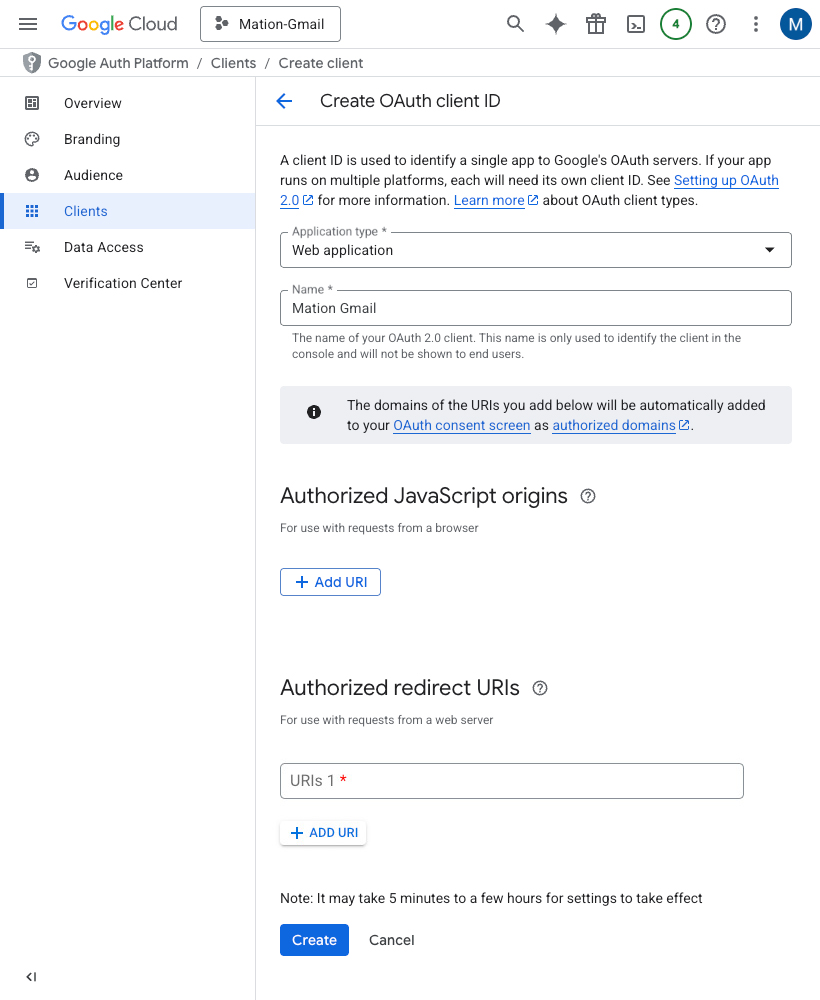The width and height of the screenshot is (820, 1000).
Task: Add URI under Authorized JavaScript origins
Action: (330, 582)
